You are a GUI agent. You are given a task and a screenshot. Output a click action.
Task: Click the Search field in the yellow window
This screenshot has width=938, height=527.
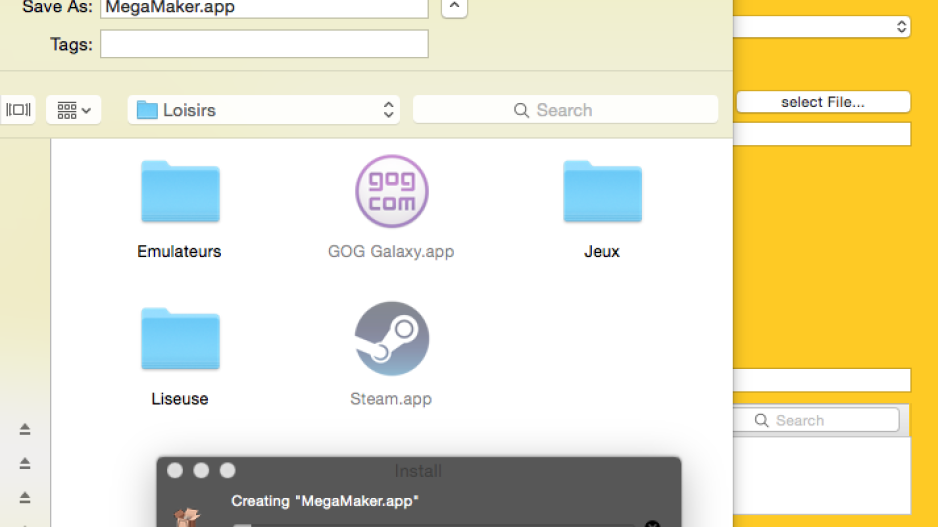(817, 420)
